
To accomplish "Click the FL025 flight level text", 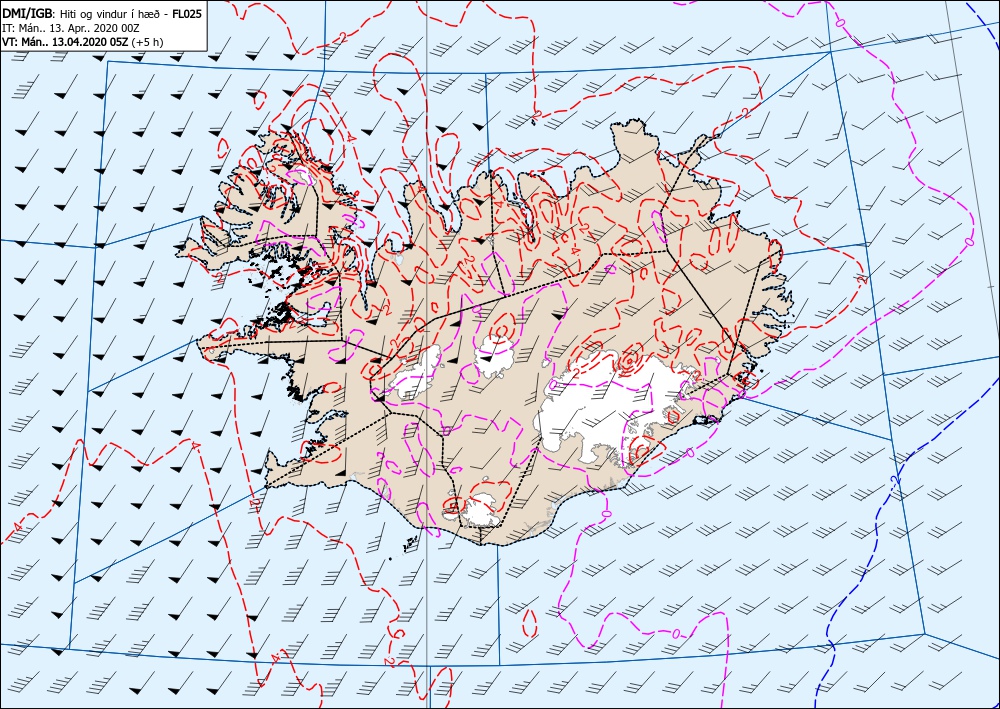I will click(186, 14).
